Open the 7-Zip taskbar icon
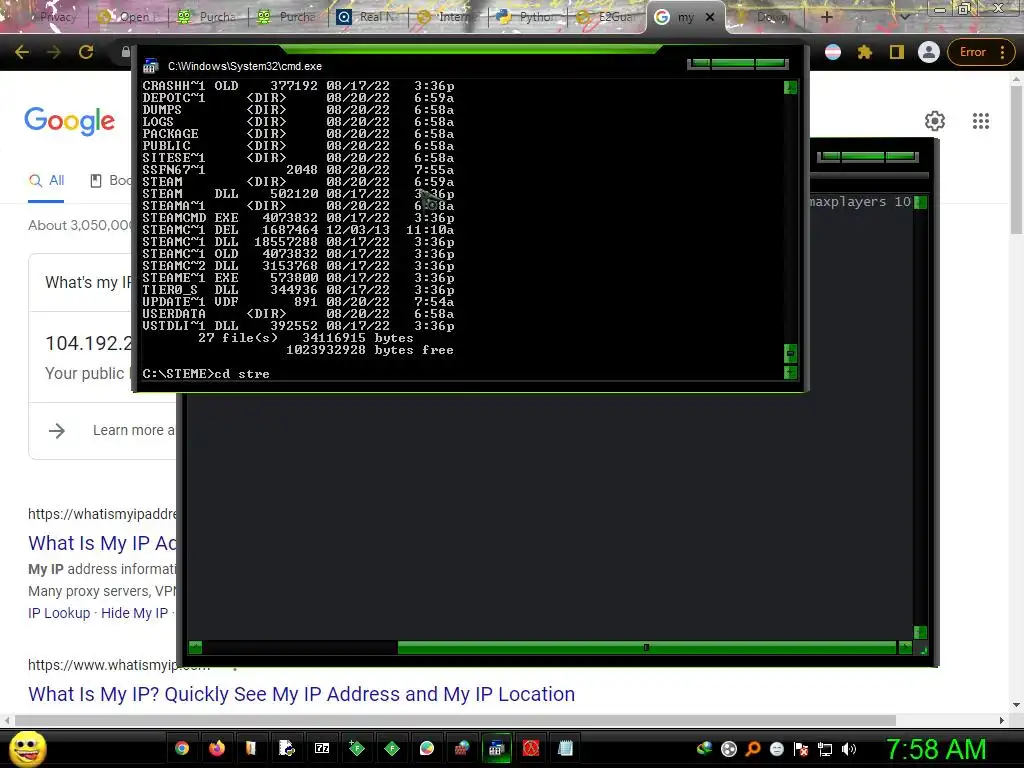The image size is (1024, 768). point(322,748)
